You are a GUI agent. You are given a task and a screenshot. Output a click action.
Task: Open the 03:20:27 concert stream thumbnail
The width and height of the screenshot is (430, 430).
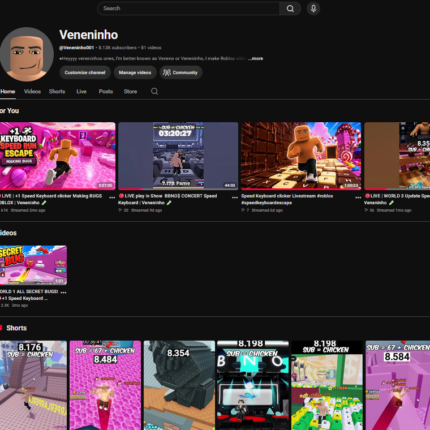pos(178,156)
